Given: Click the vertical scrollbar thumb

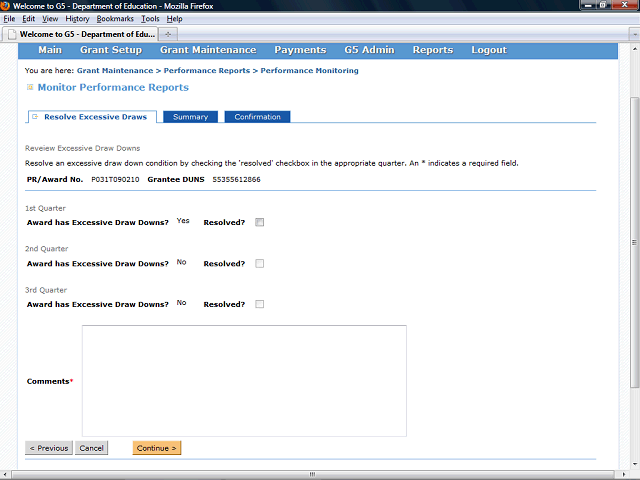Looking at the screenshot, I should 634,242.
